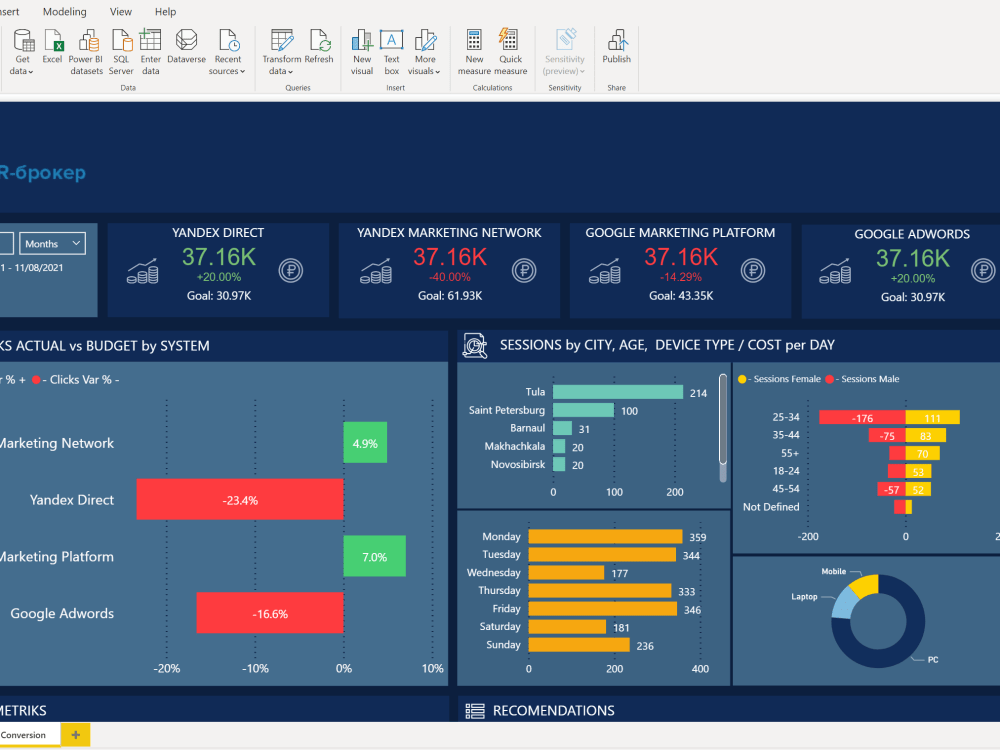Select the Yandex Direct -23.4% bar
This screenshot has height=750, width=1000.
point(240,500)
